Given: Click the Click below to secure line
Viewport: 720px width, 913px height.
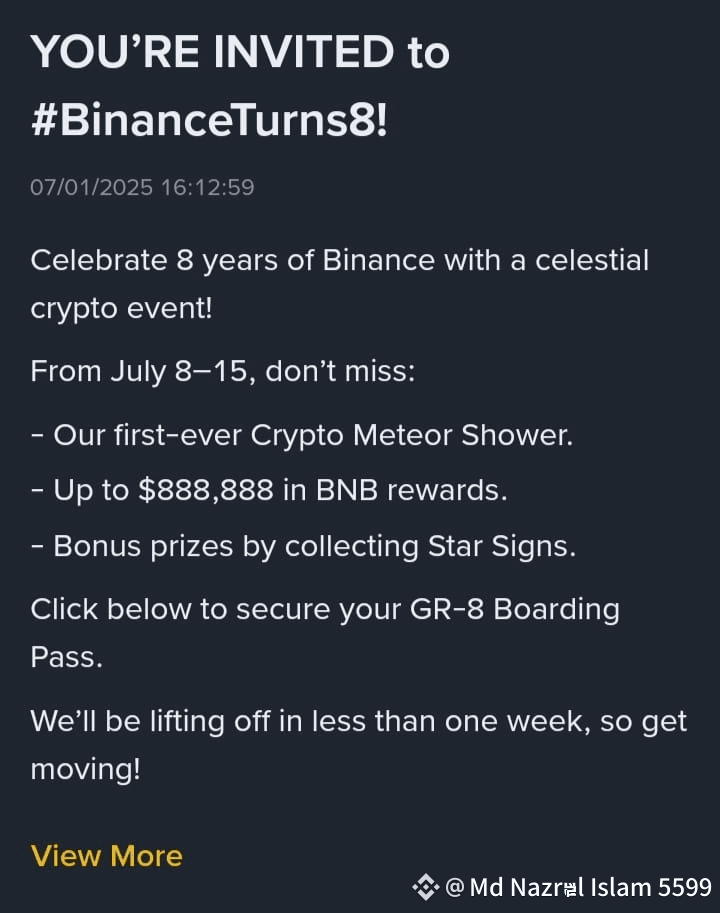Looking at the screenshot, I should (325, 610).
